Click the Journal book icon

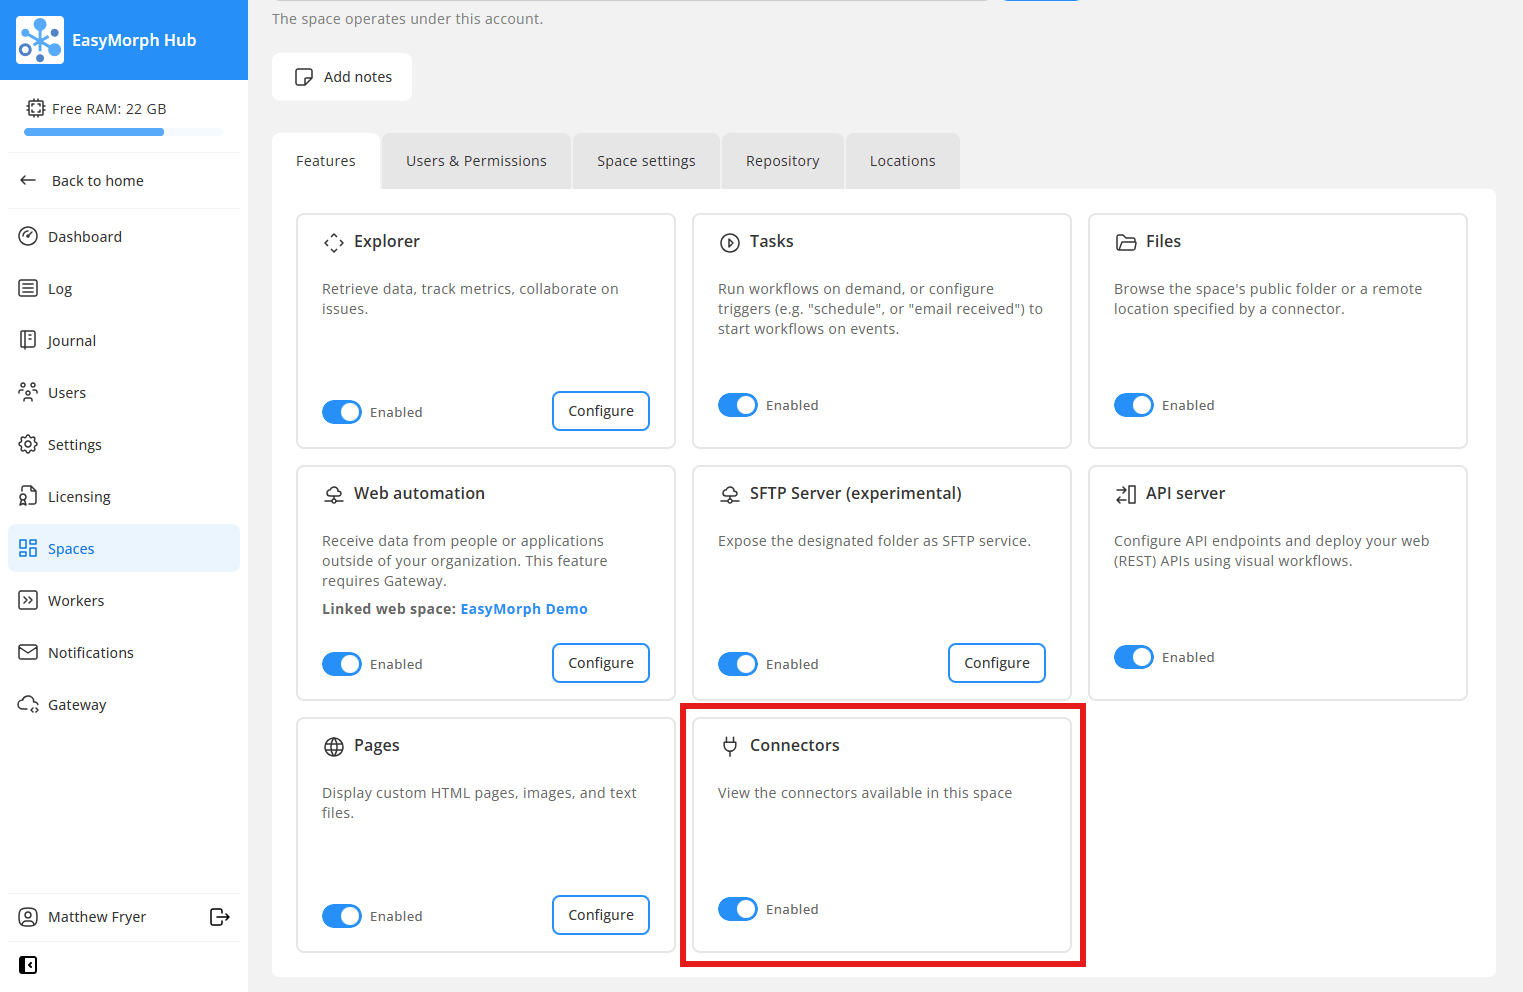point(28,340)
